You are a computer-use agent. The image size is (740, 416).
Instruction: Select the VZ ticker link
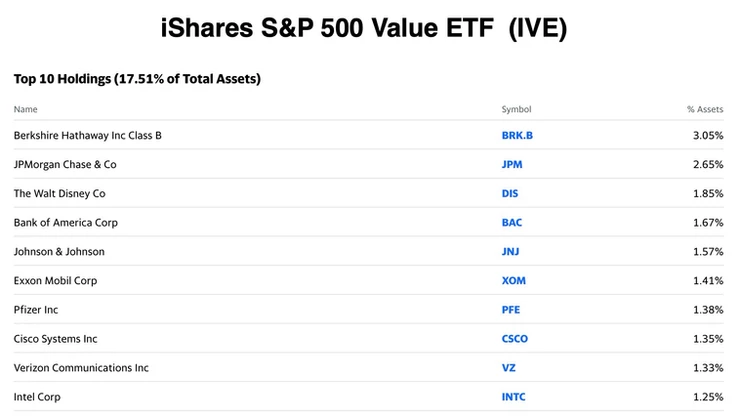click(x=509, y=368)
